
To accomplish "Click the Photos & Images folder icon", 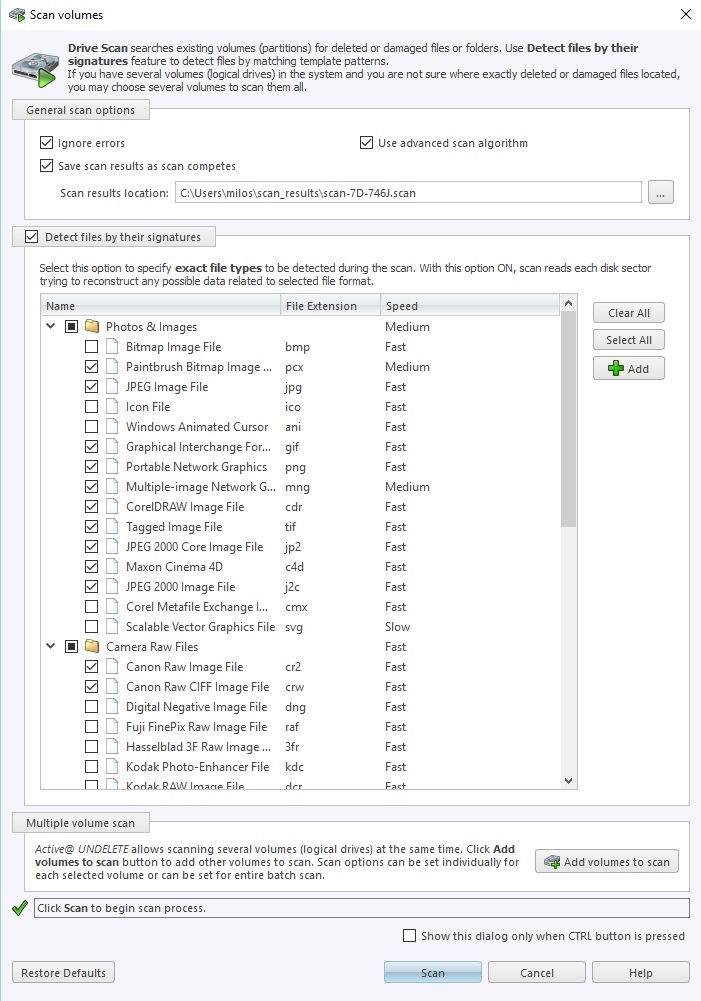I will click(x=93, y=327).
